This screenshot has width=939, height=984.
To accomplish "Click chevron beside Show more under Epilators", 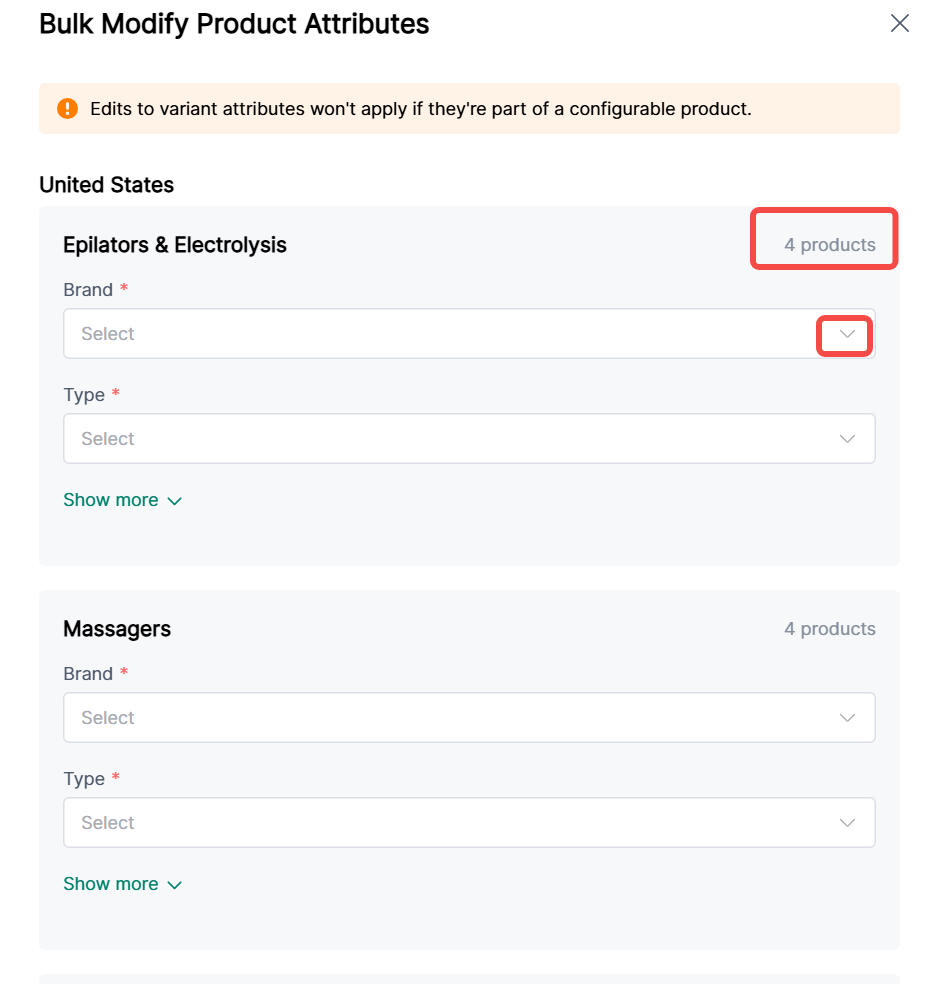I will [x=175, y=501].
